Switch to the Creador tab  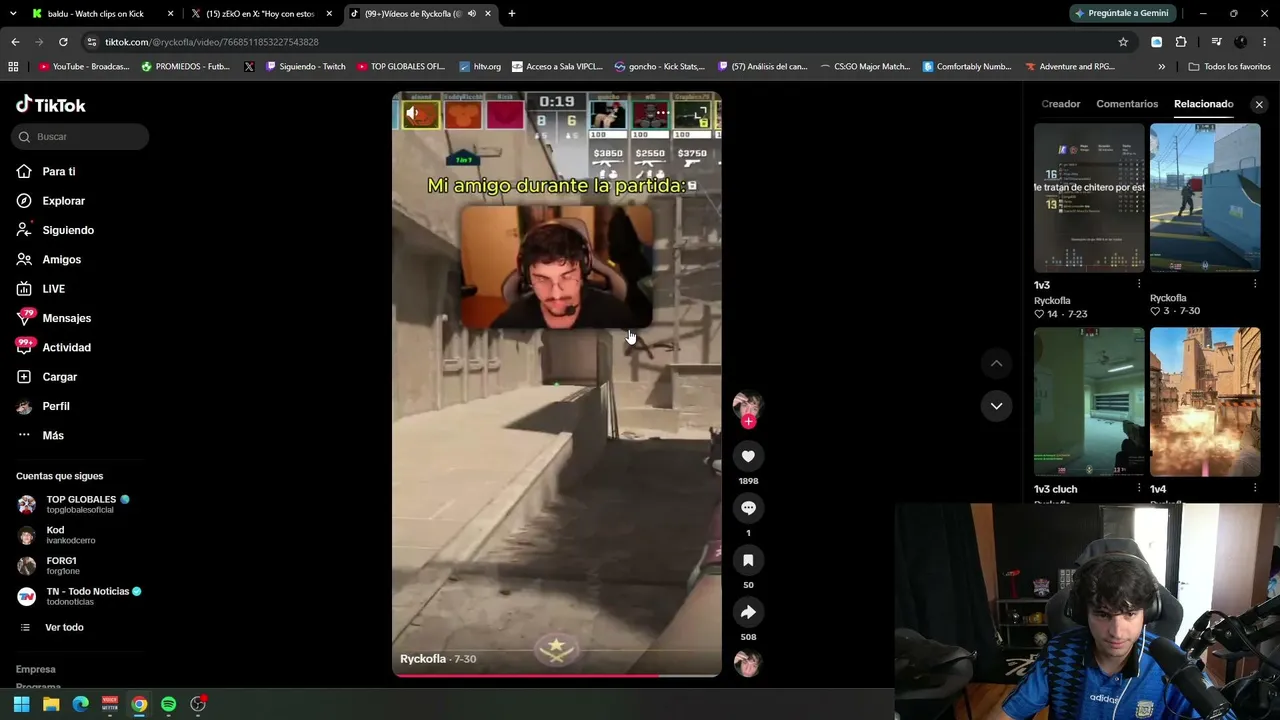point(1061,104)
